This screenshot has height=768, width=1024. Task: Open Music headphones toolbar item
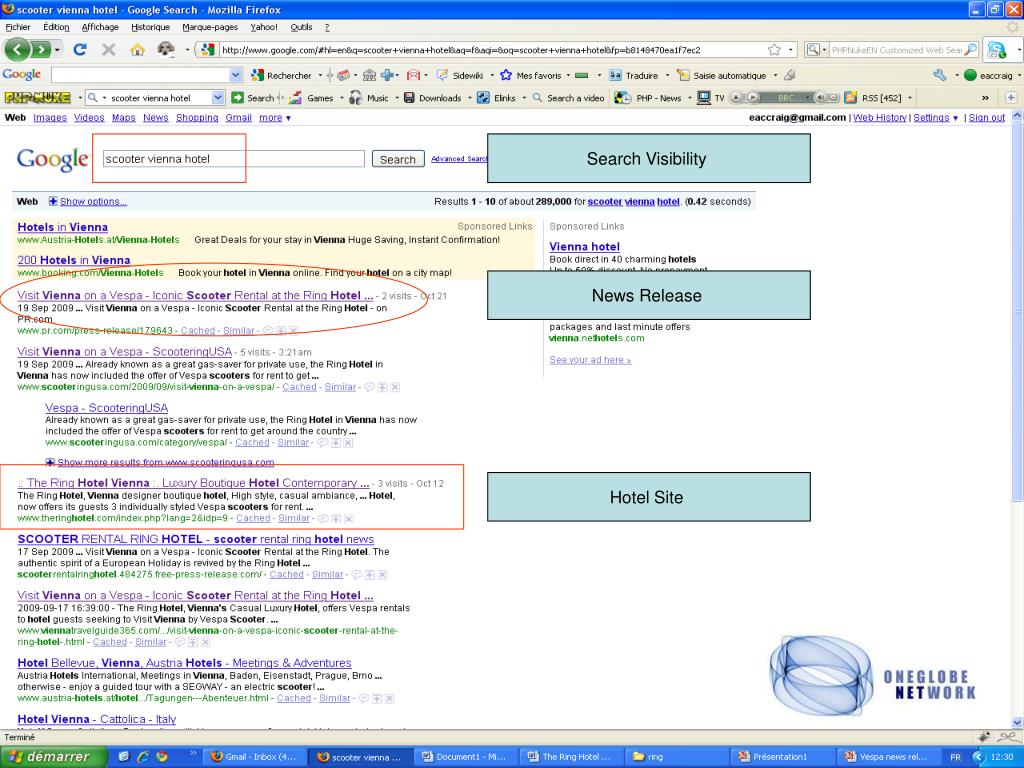tap(369, 98)
